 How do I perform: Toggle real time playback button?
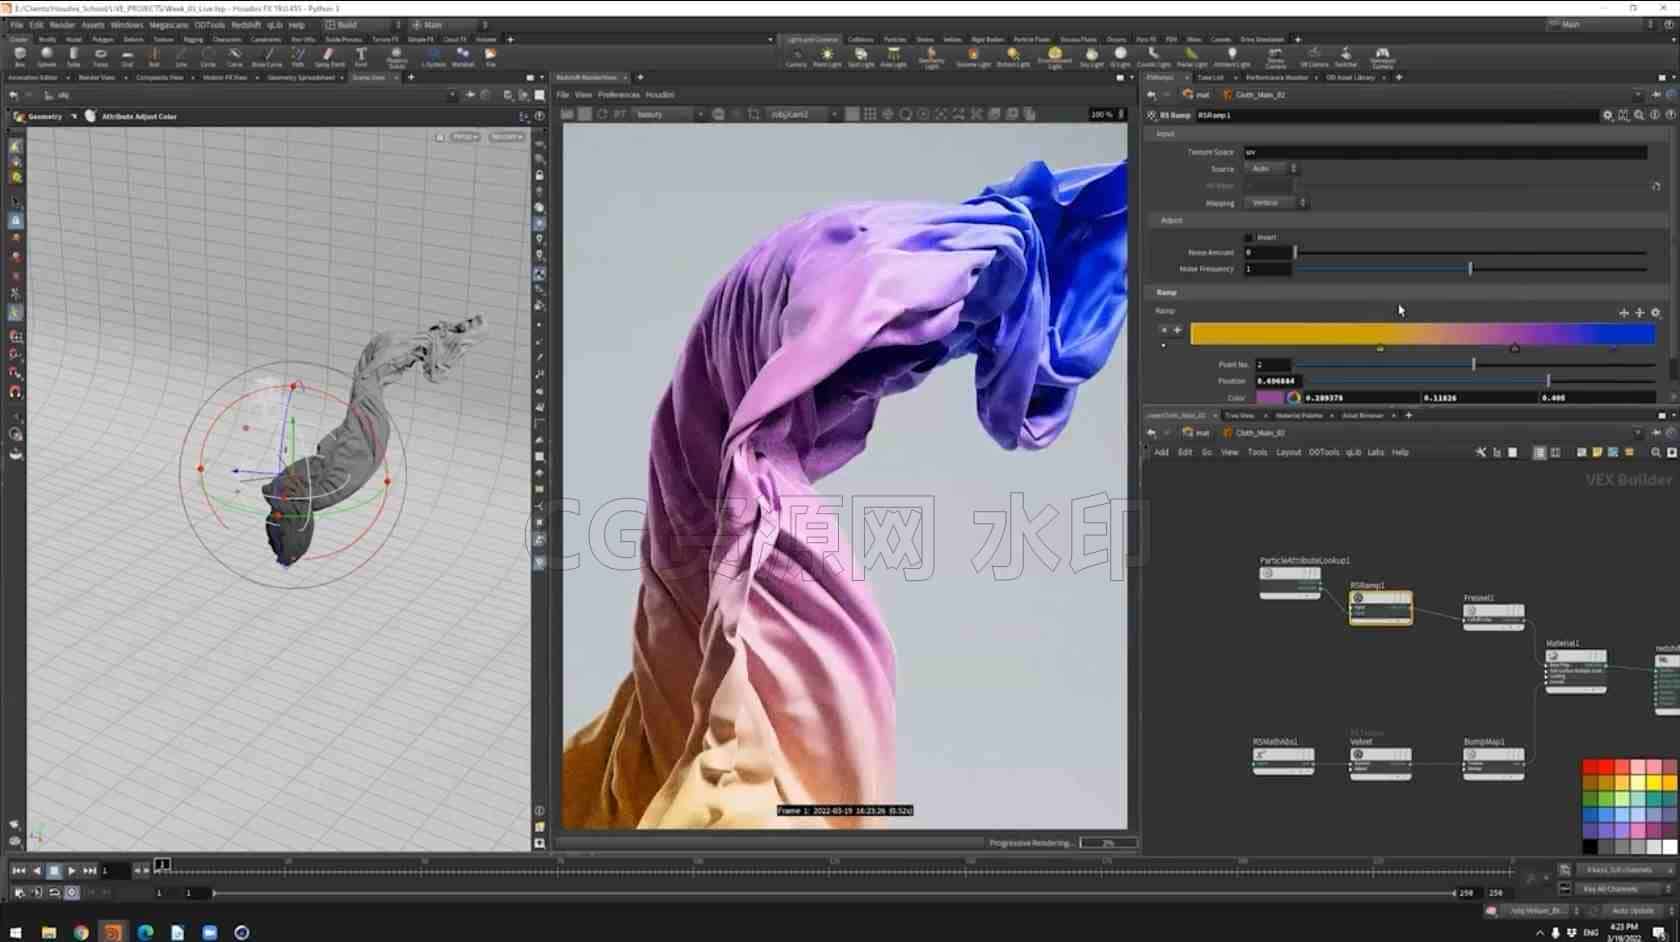point(72,892)
